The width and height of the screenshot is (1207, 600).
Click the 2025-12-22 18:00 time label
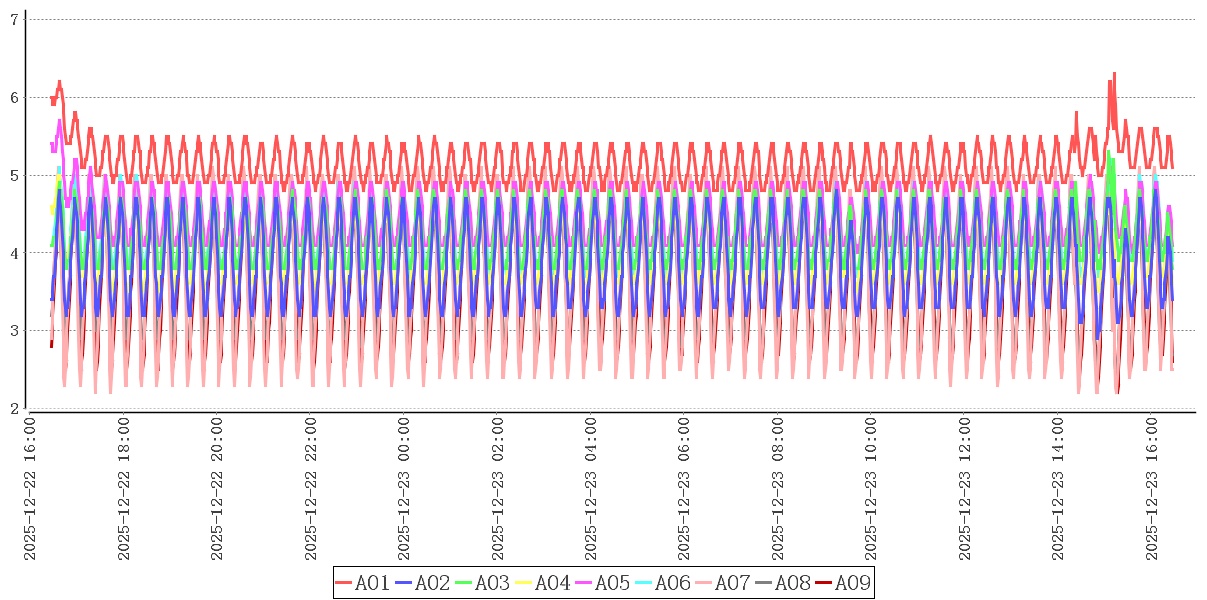click(x=124, y=489)
